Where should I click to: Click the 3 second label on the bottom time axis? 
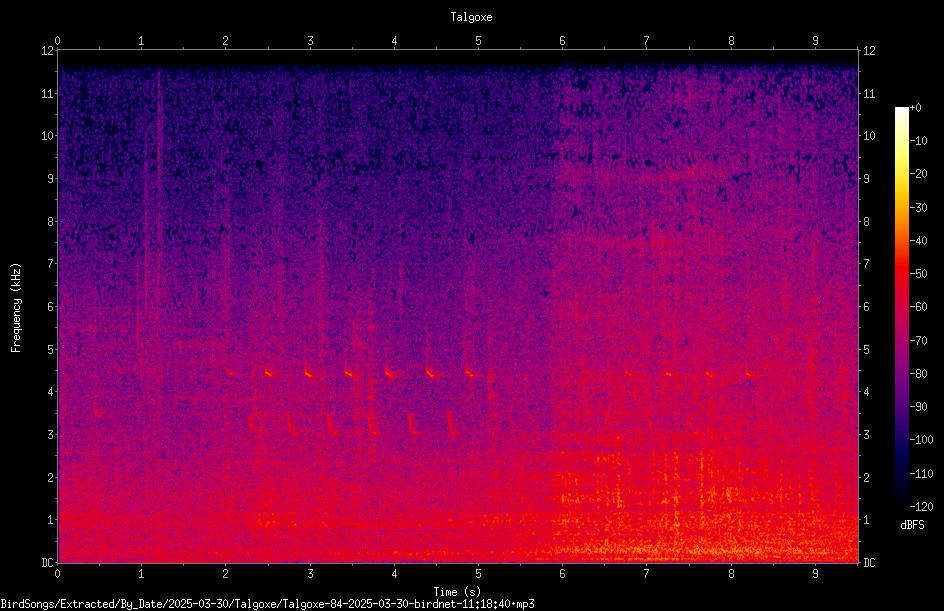[310, 574]
